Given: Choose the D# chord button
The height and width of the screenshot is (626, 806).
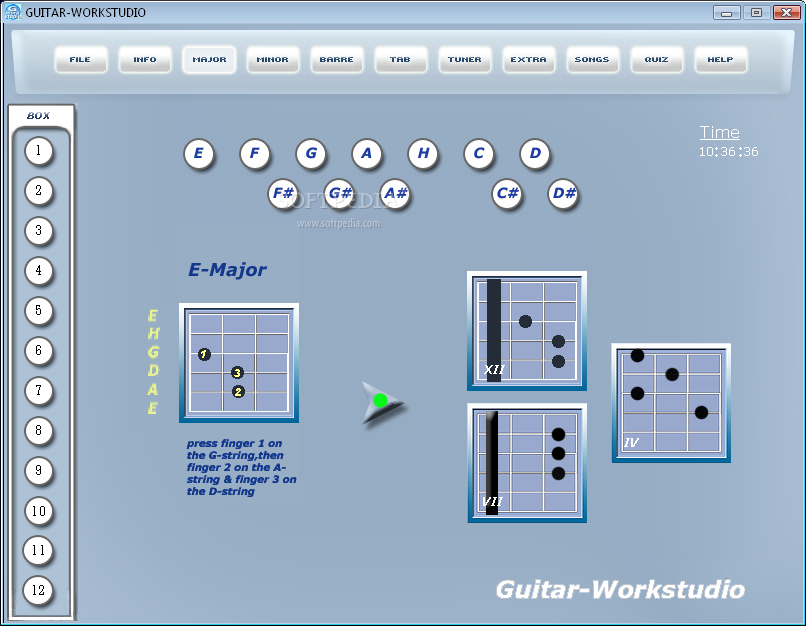Looking at the screenshot, I should coord(563,194).
